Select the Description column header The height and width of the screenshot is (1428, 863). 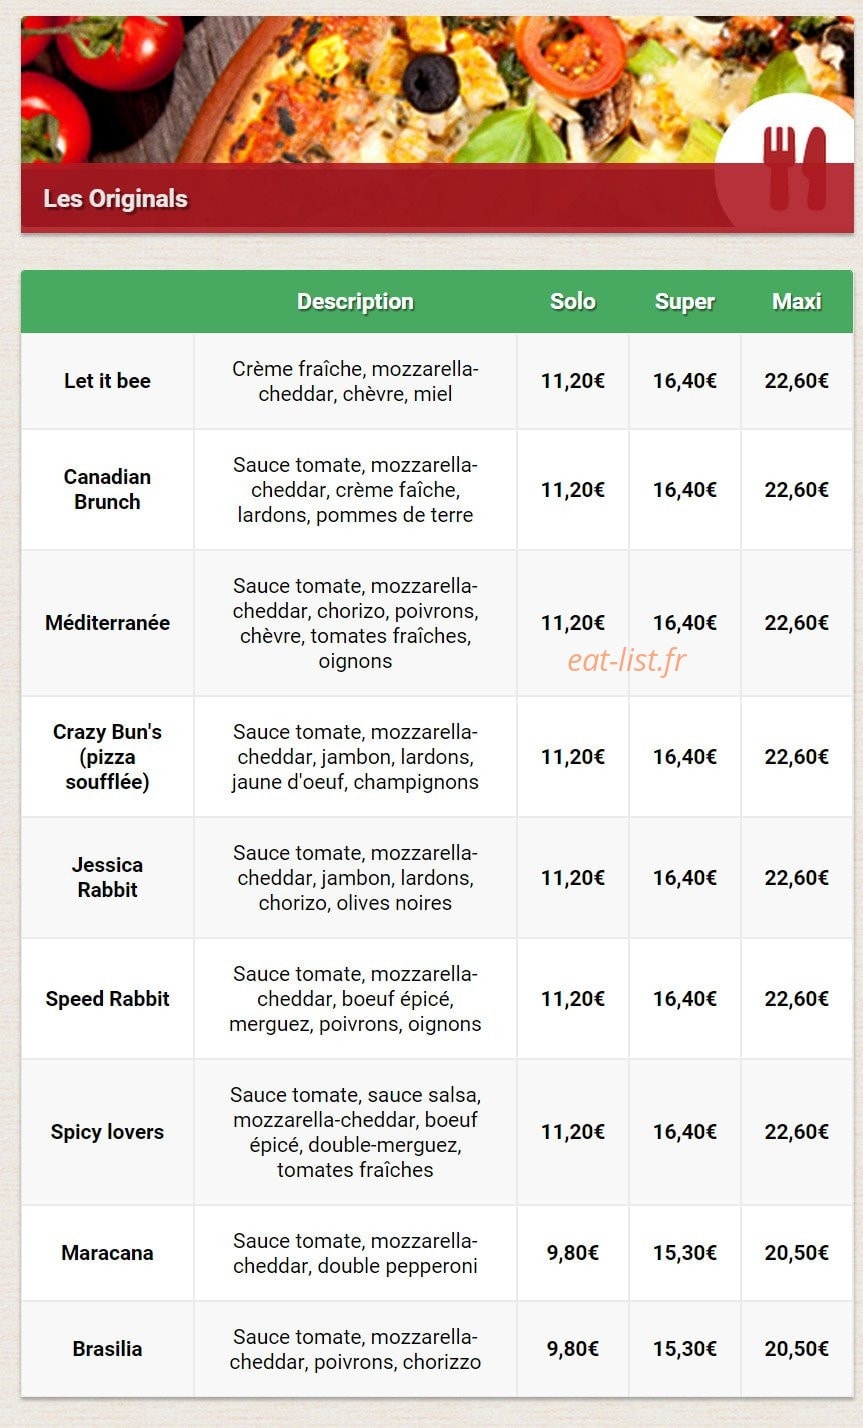(x=355, y=301)
